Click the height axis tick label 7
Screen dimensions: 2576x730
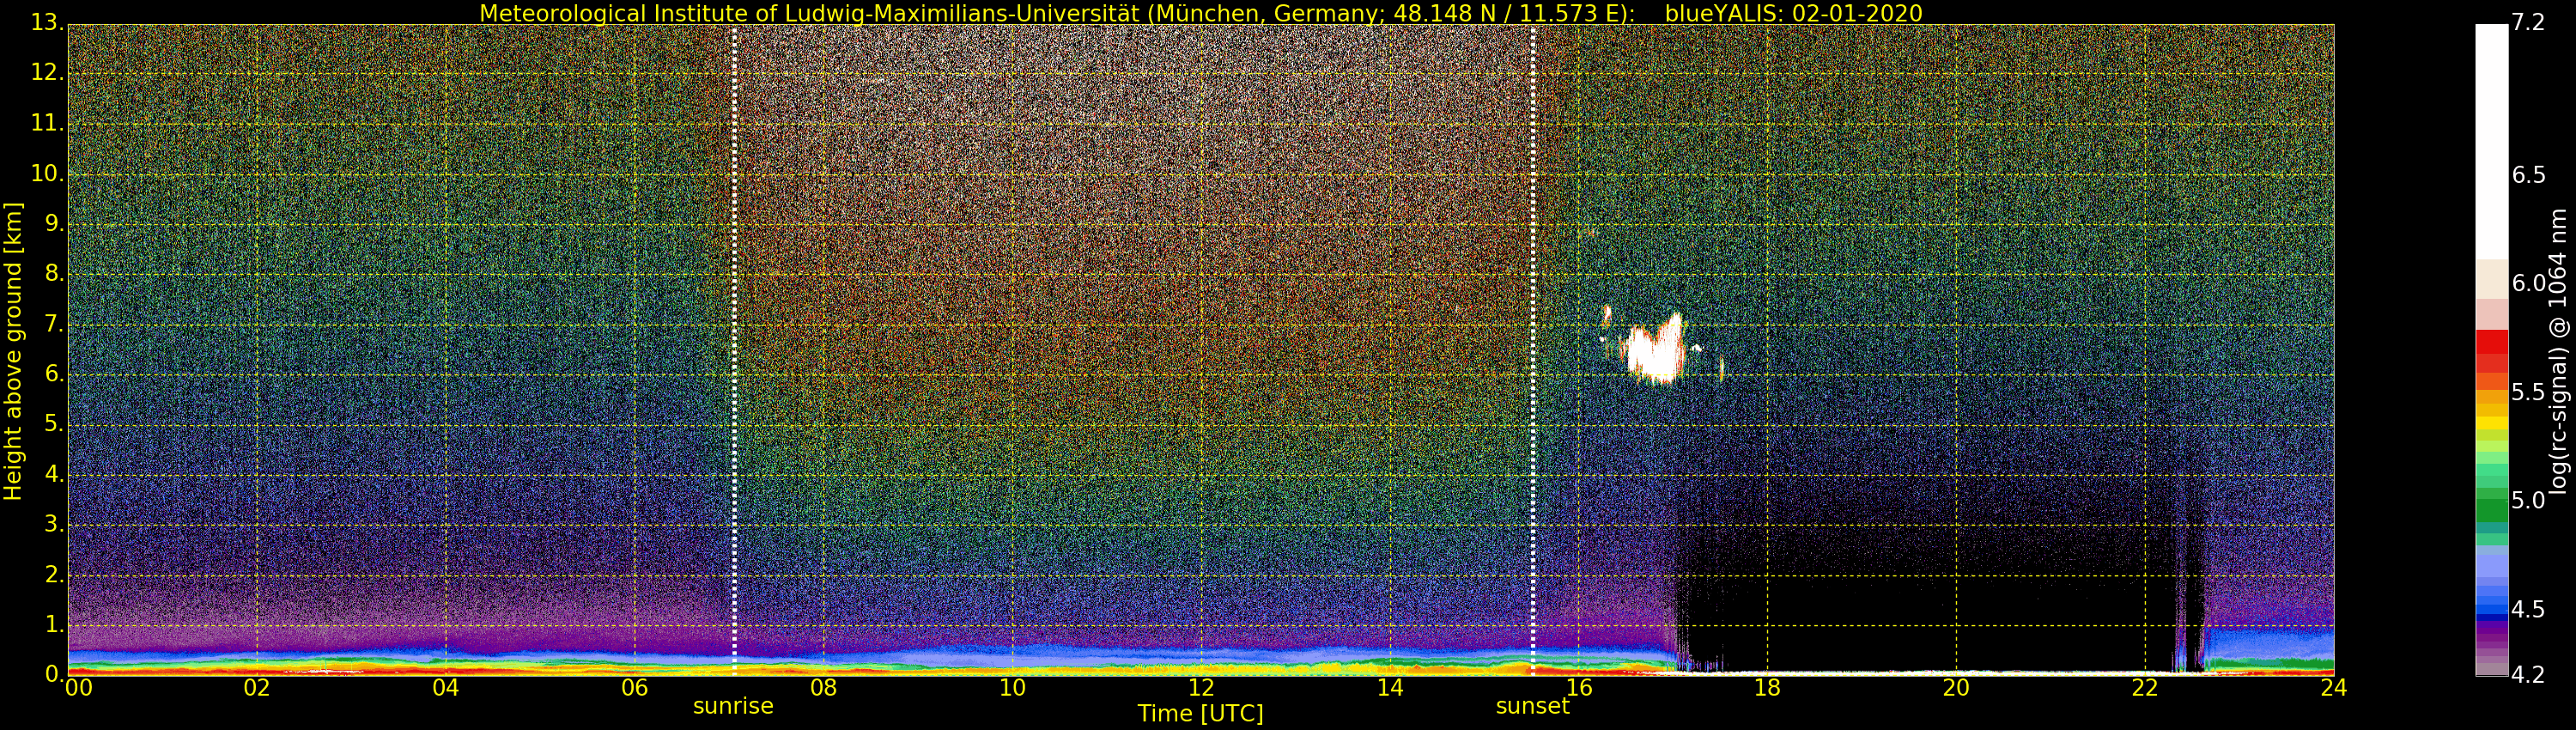pyautogui.click(x=55, y=324)
